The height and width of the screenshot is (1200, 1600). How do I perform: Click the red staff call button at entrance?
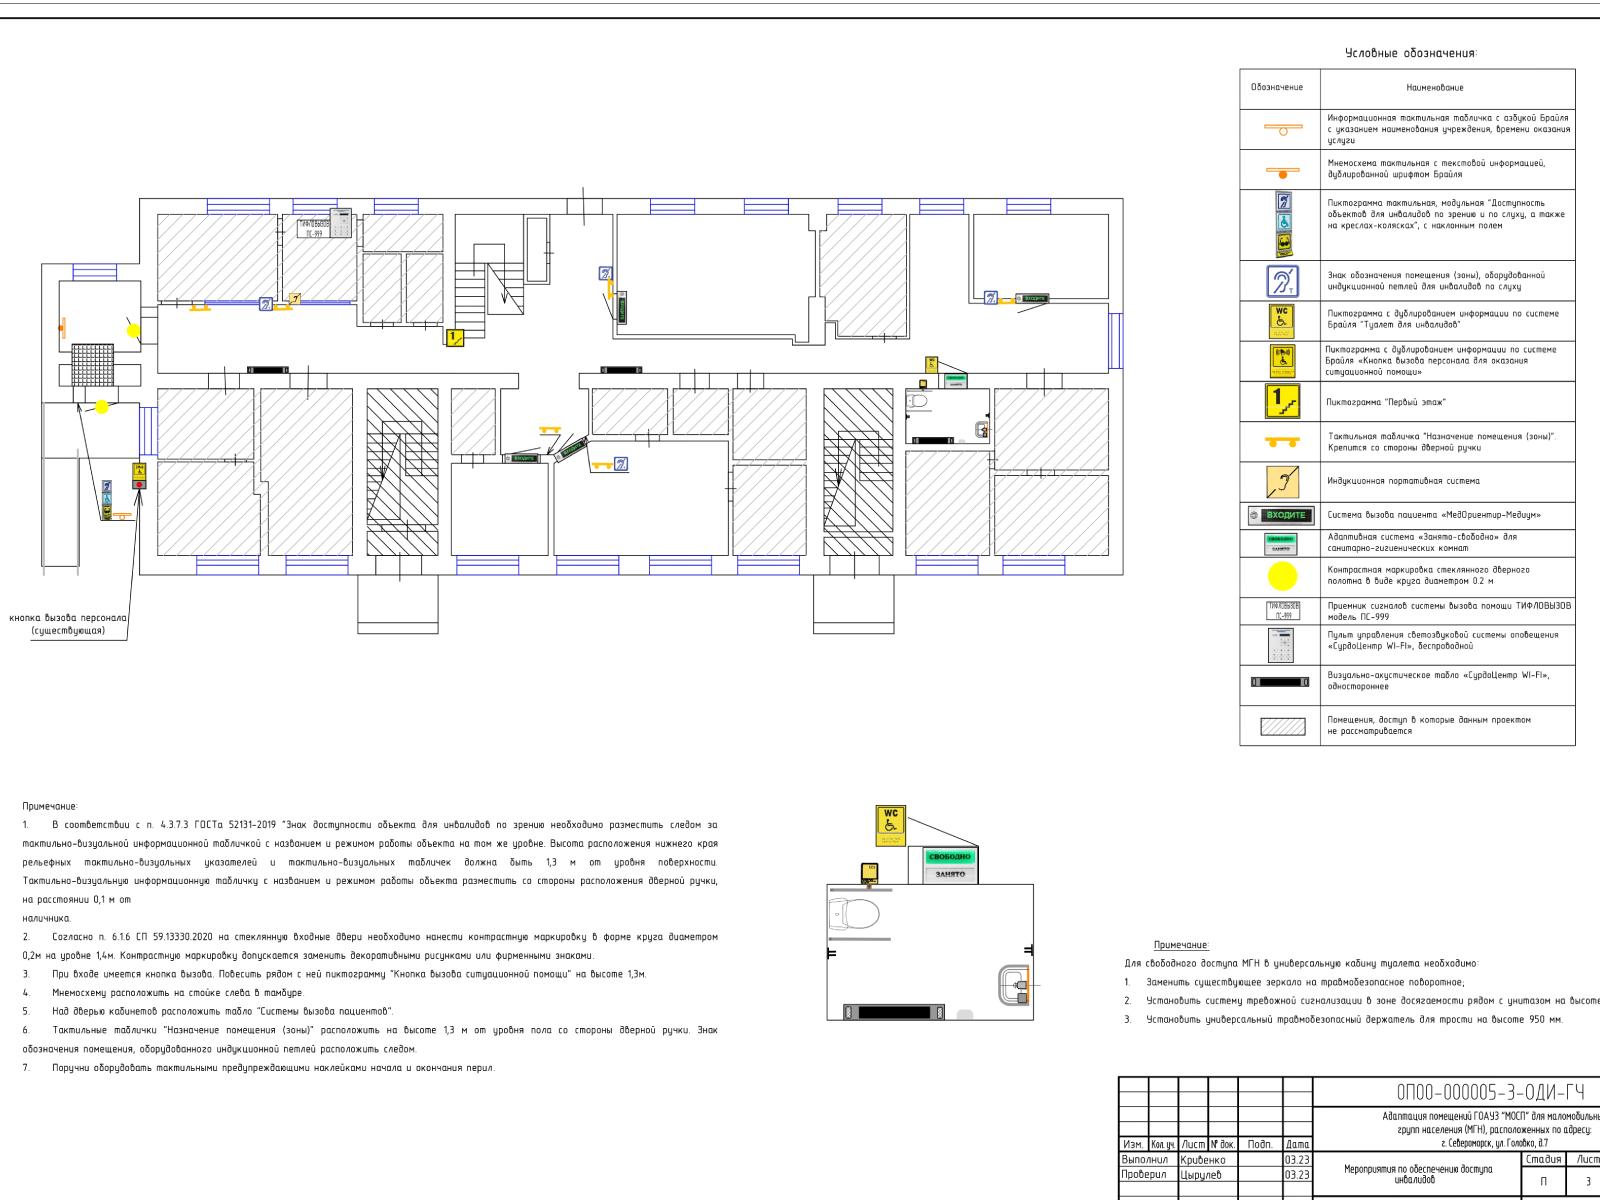(139, 483)
